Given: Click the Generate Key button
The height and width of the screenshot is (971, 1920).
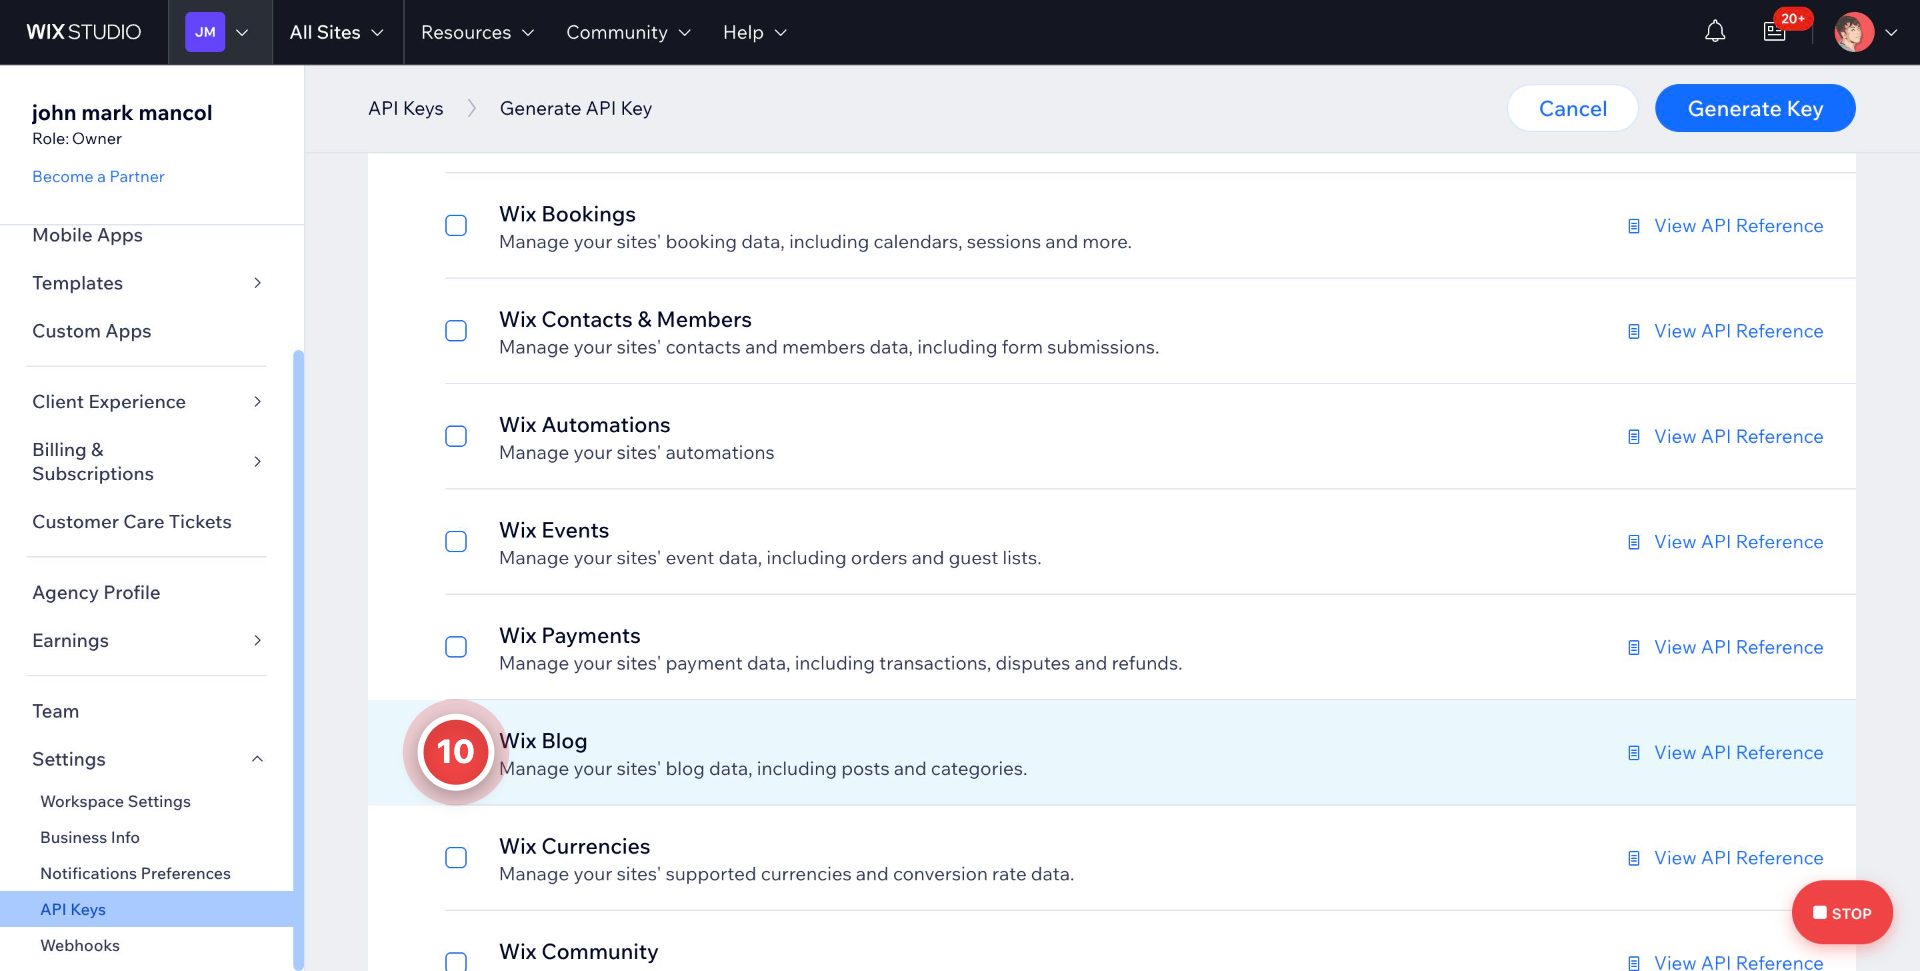Looking at the screenshot, I should [1755, 108].
